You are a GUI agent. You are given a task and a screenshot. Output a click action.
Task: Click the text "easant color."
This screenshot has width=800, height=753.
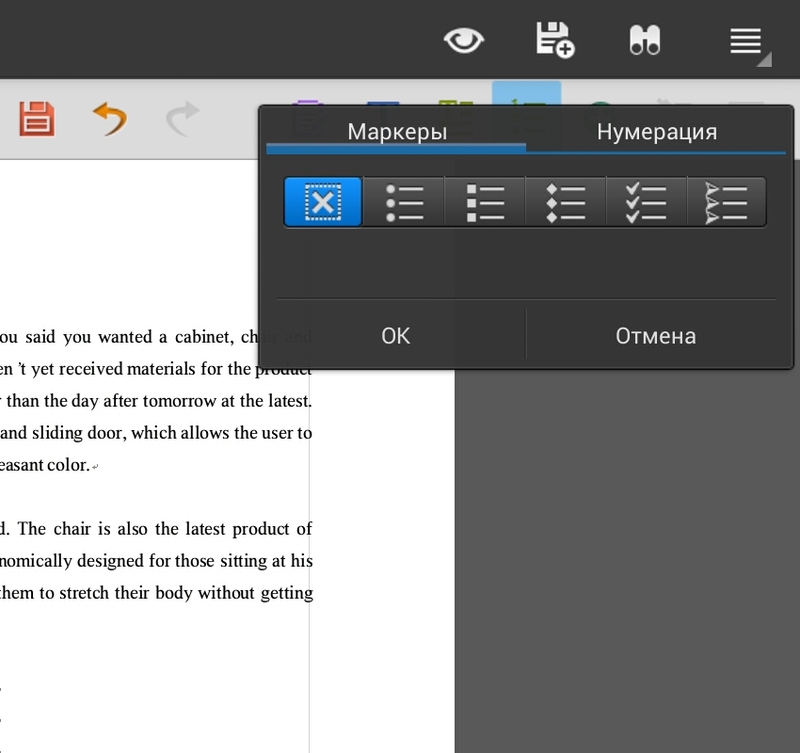click(x=45, y=465)
